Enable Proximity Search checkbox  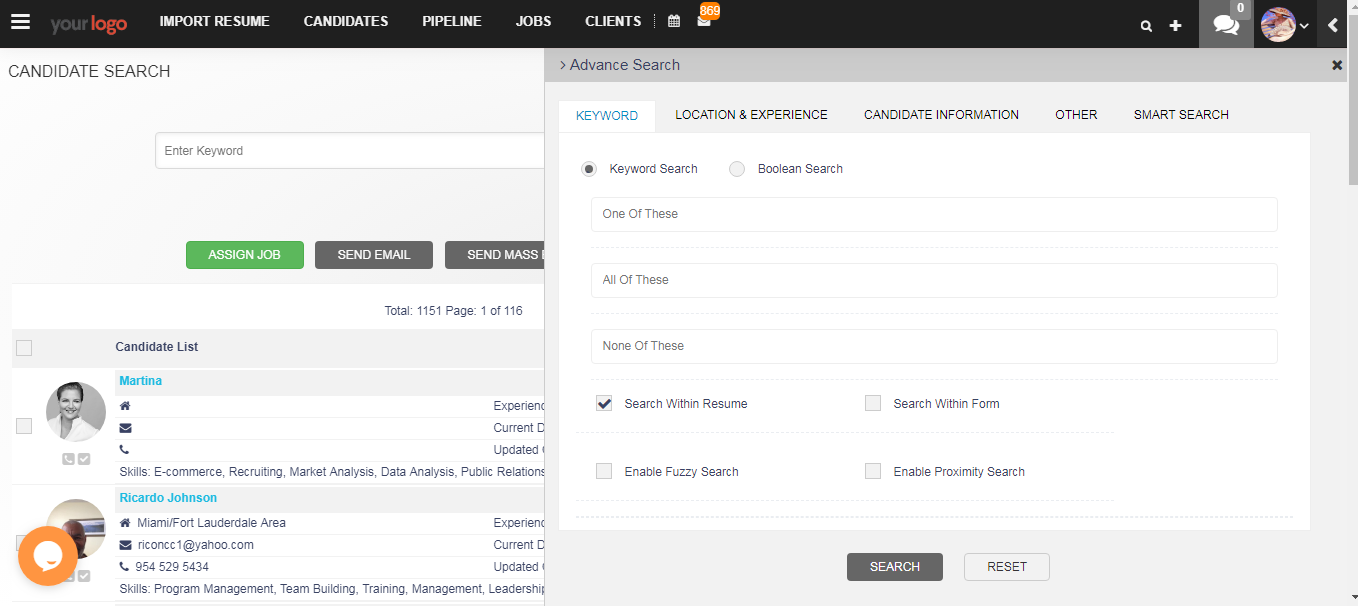(873, 471)
